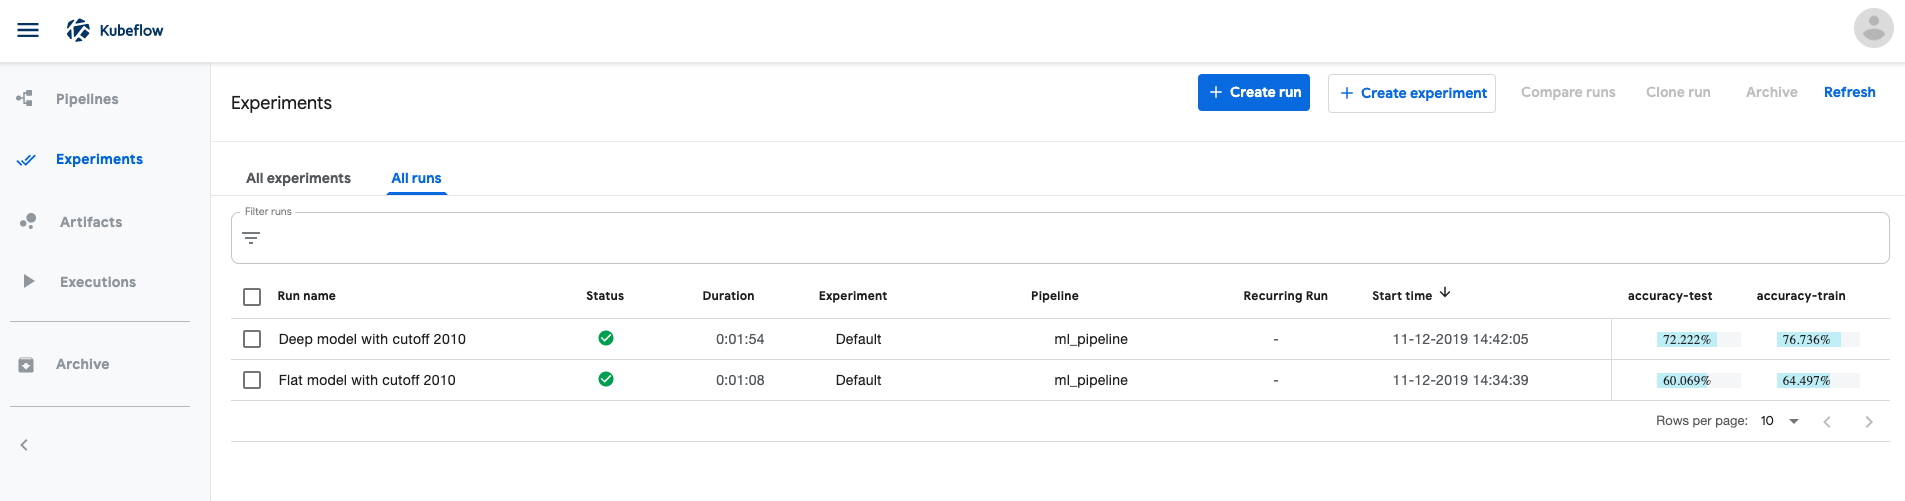1905x501 pixels.
Task: Open the user account avatar
Action: [x=1873, y=28]
